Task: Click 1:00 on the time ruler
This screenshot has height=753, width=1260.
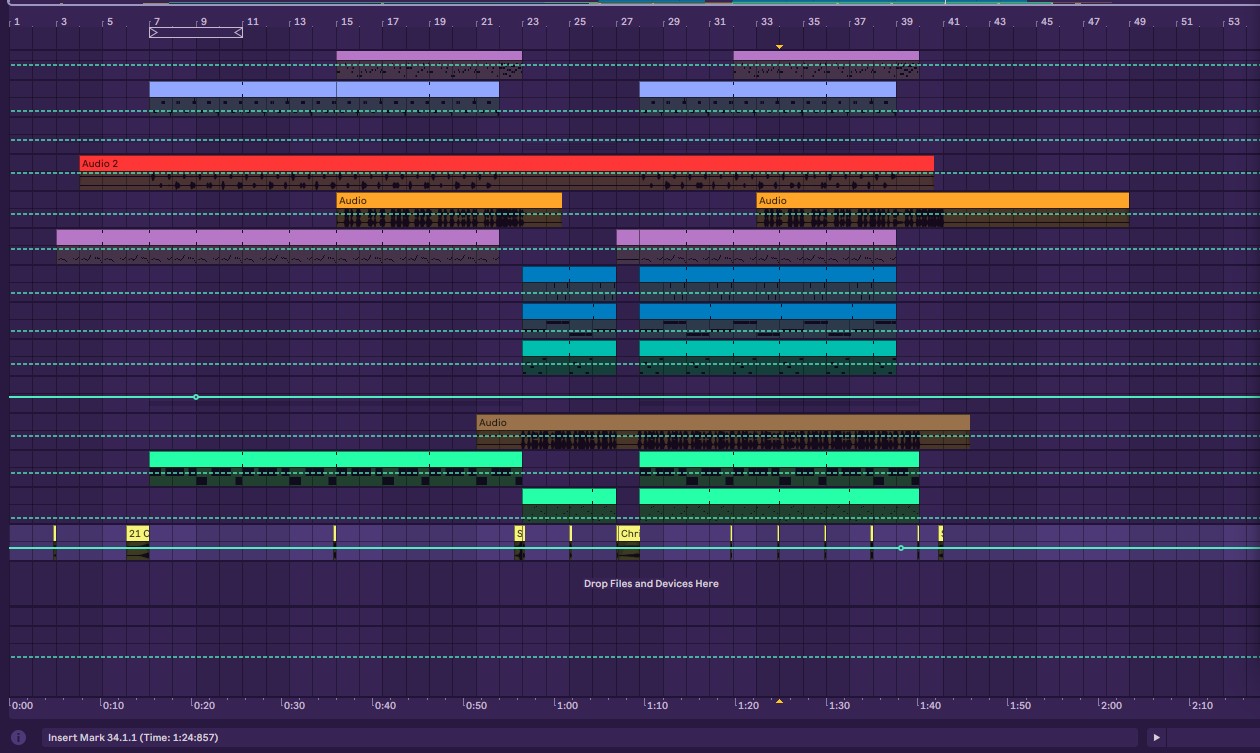Action: pyautogui.click(x=567, y=706)
